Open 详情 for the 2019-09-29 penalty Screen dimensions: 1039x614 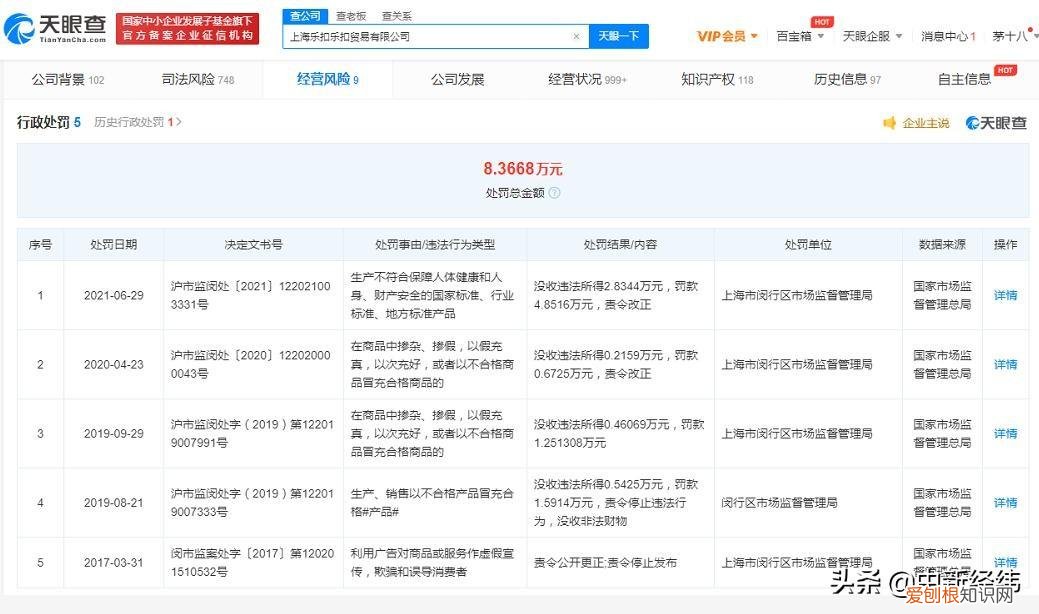pos(1005,433)
